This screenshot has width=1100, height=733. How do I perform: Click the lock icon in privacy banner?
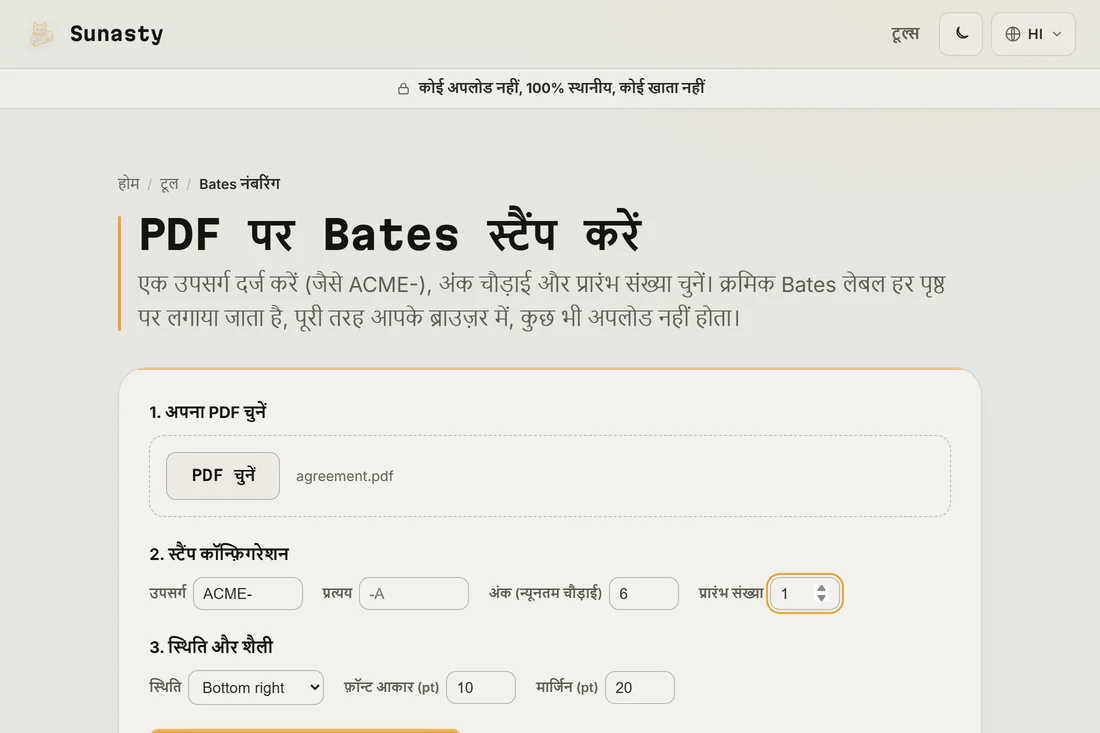[403, 89]
